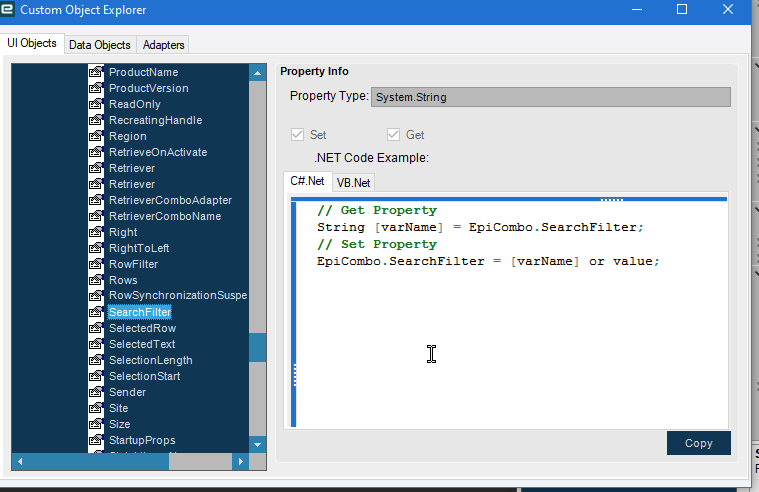
Task: Click the property icon beside ProductVersion
Action: click(96, 88)
